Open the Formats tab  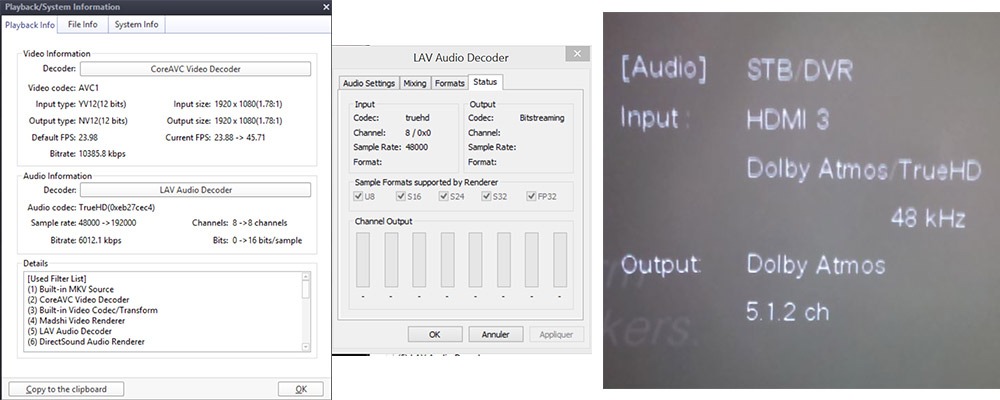tap(450, 84)
